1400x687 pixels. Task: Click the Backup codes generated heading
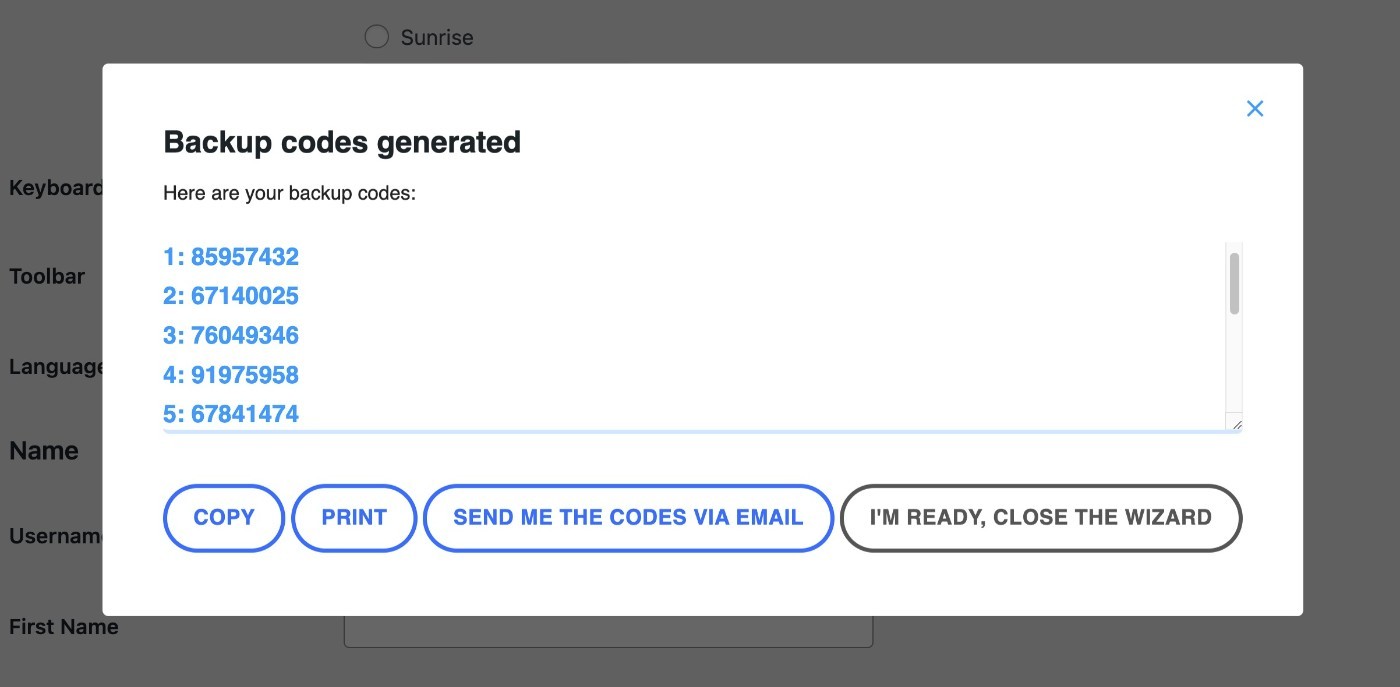click(x=342, y=142)
